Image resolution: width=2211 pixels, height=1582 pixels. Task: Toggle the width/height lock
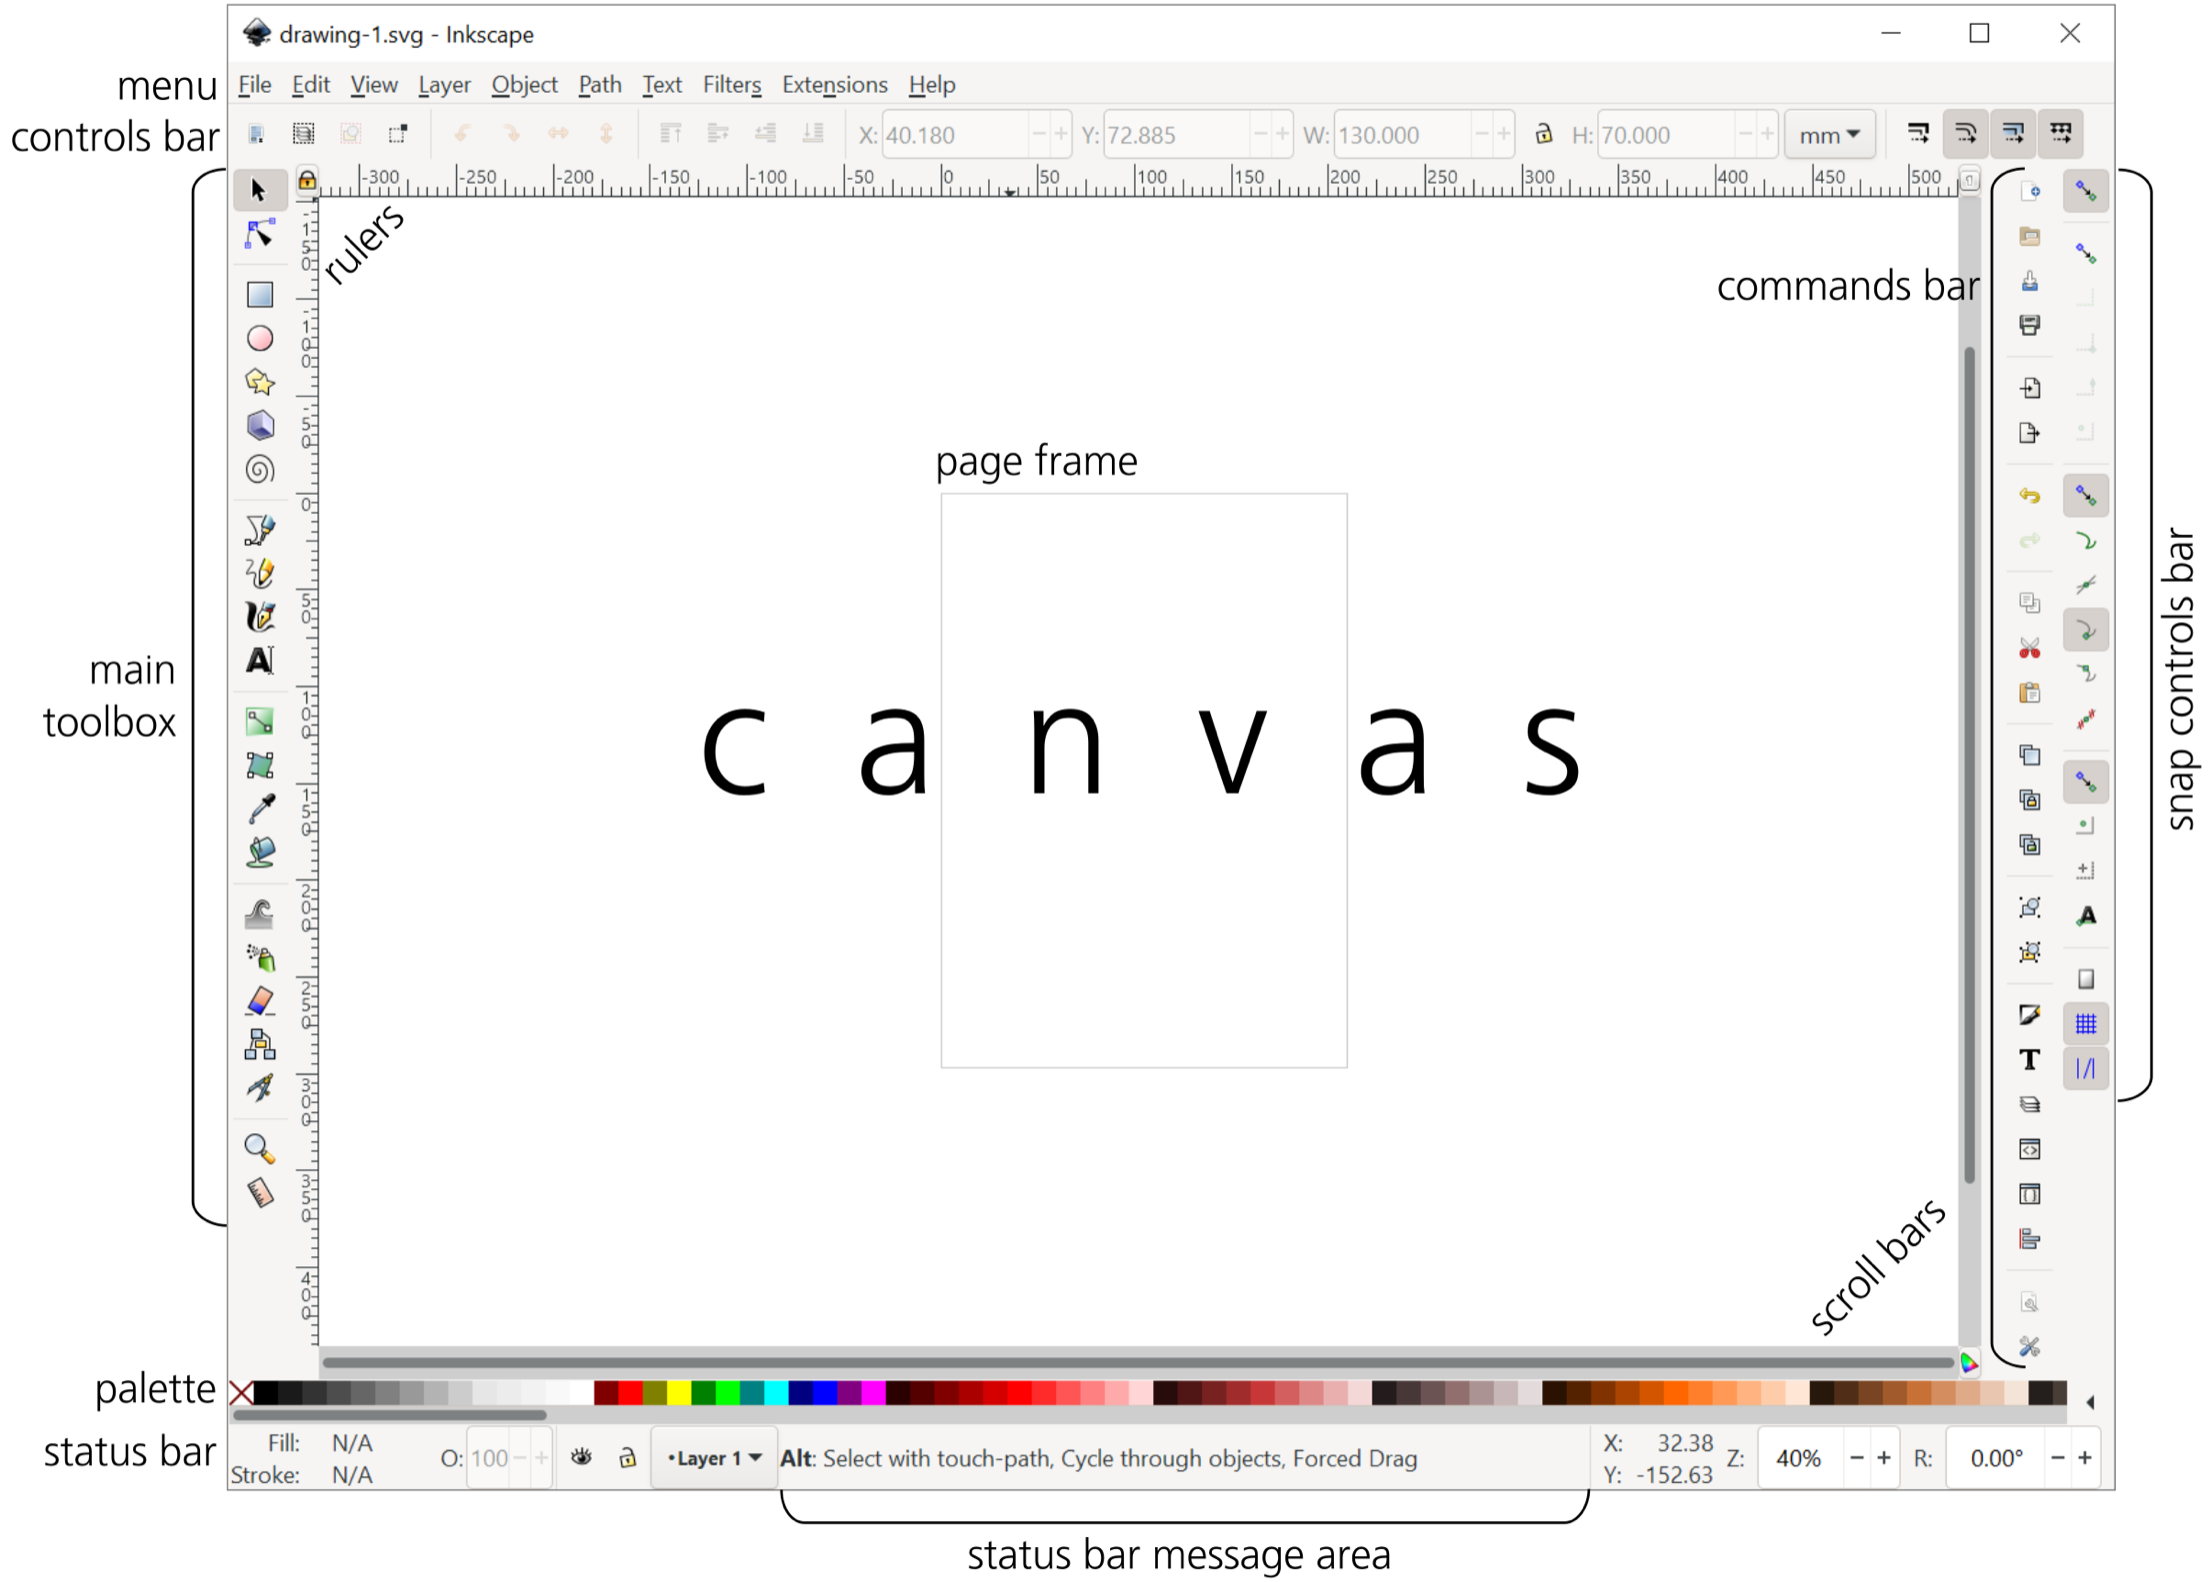pyautogui.click(x=1543, y=134)
